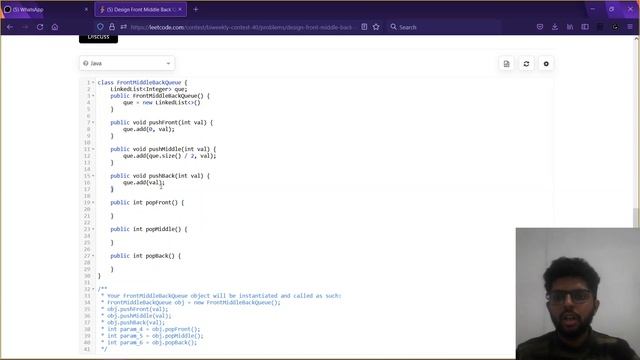Screen dimensions: 640x360
Task: Collapse the popMiddle method fold arrow
Action: (x=93, y=229)
